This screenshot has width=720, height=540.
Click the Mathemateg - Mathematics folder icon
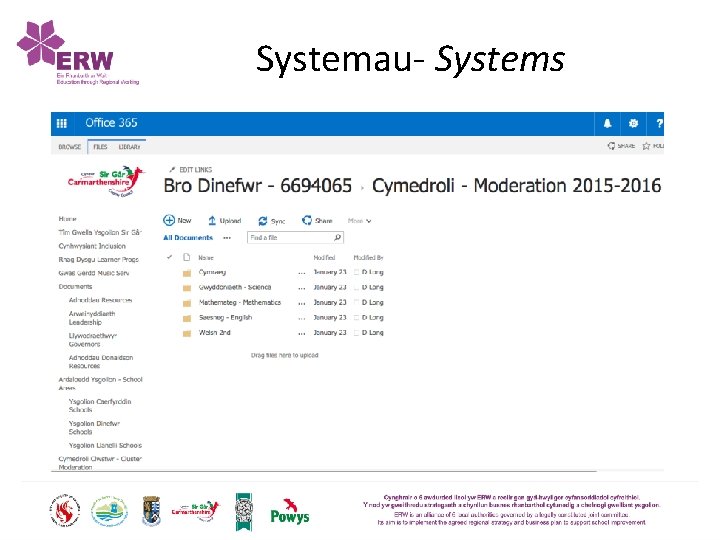pos(187,303)
